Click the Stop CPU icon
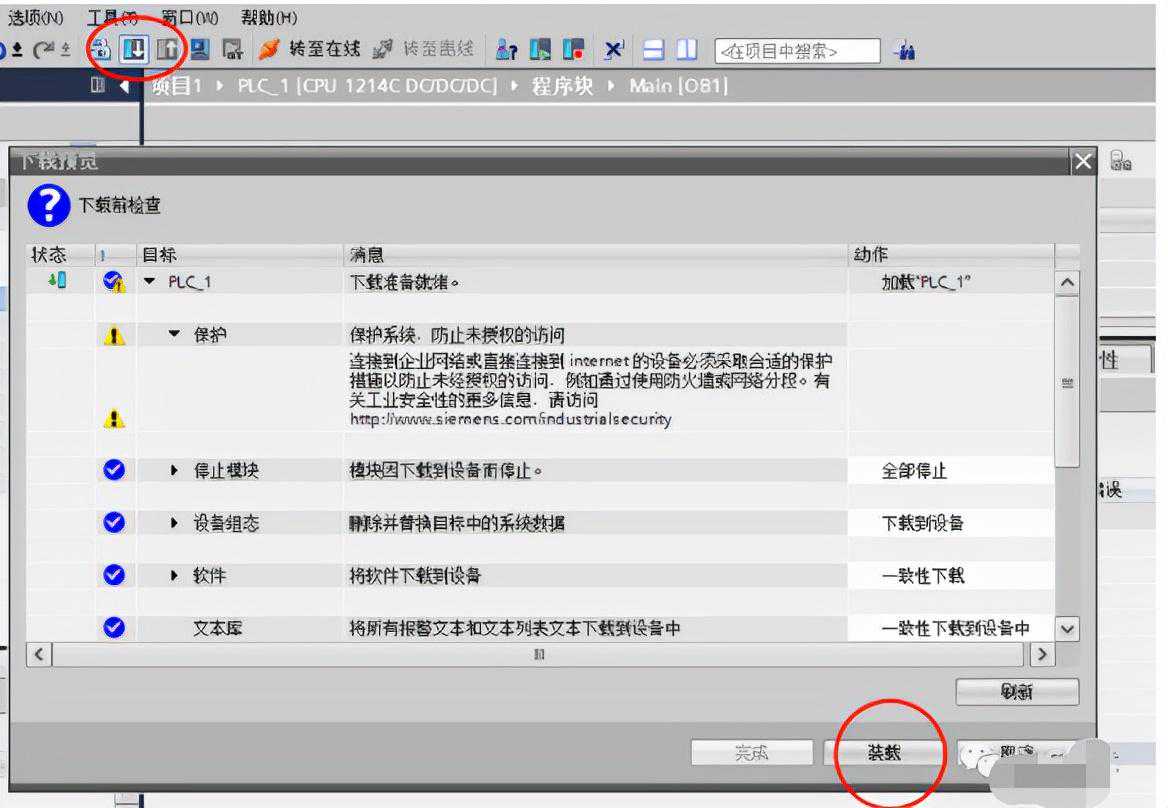The width and height of the screenshot is (1168, 808). click(573, 49)
